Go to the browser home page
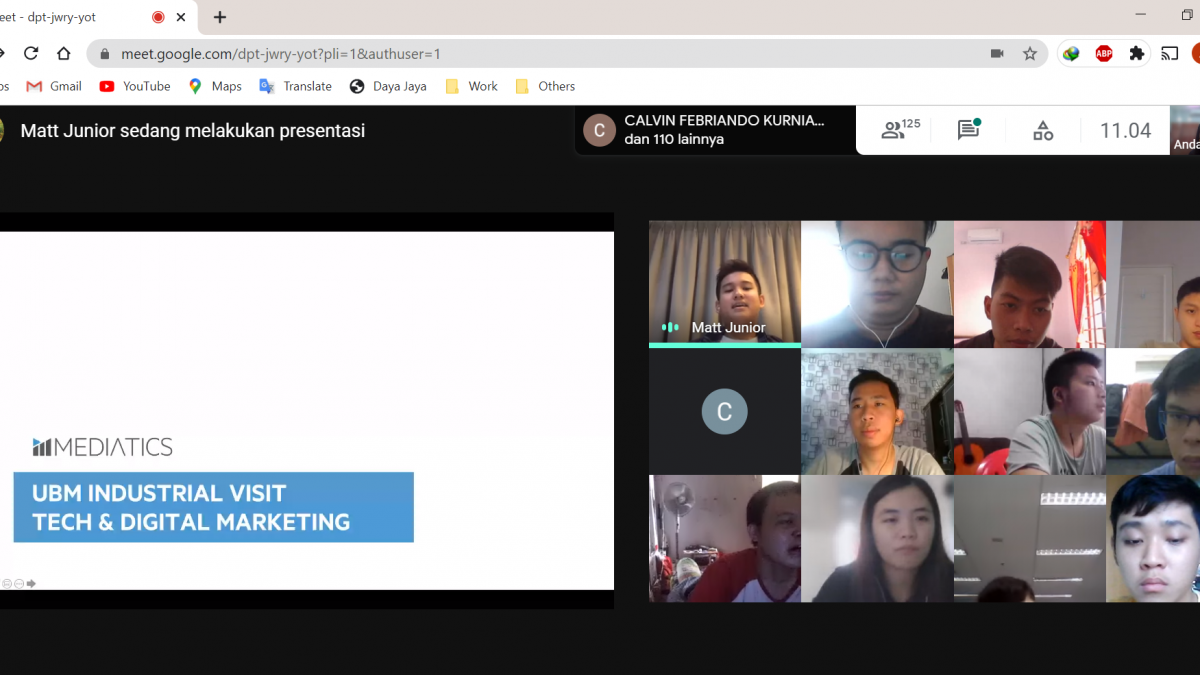Screen dimensions: 1200x675 pyautogui.click(x=64, y=54)
